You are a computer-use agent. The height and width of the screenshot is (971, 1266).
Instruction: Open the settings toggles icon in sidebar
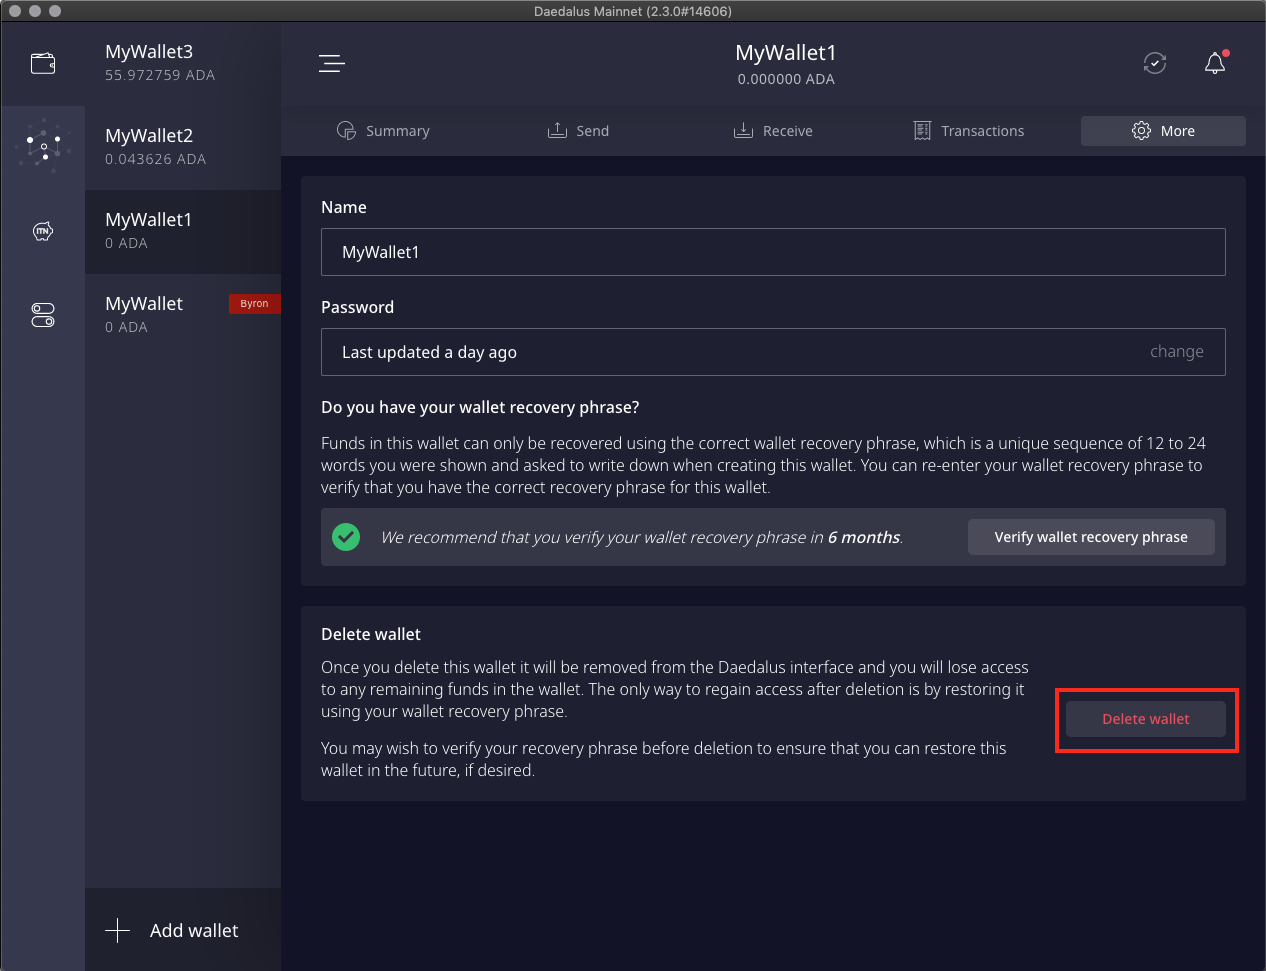[43, 315]
